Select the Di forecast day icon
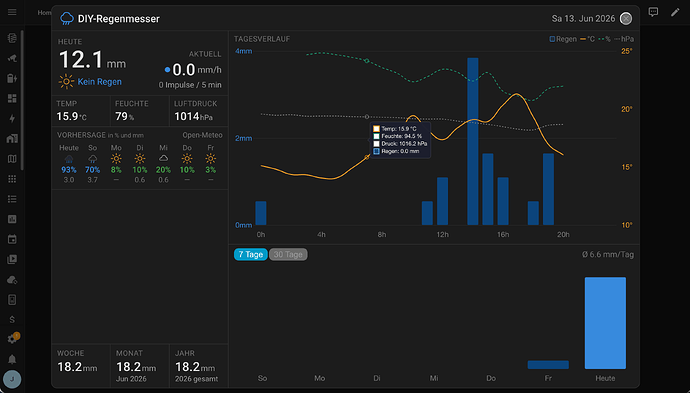The height and width of the screenshot is (393, 690). (x=140, y=158)
